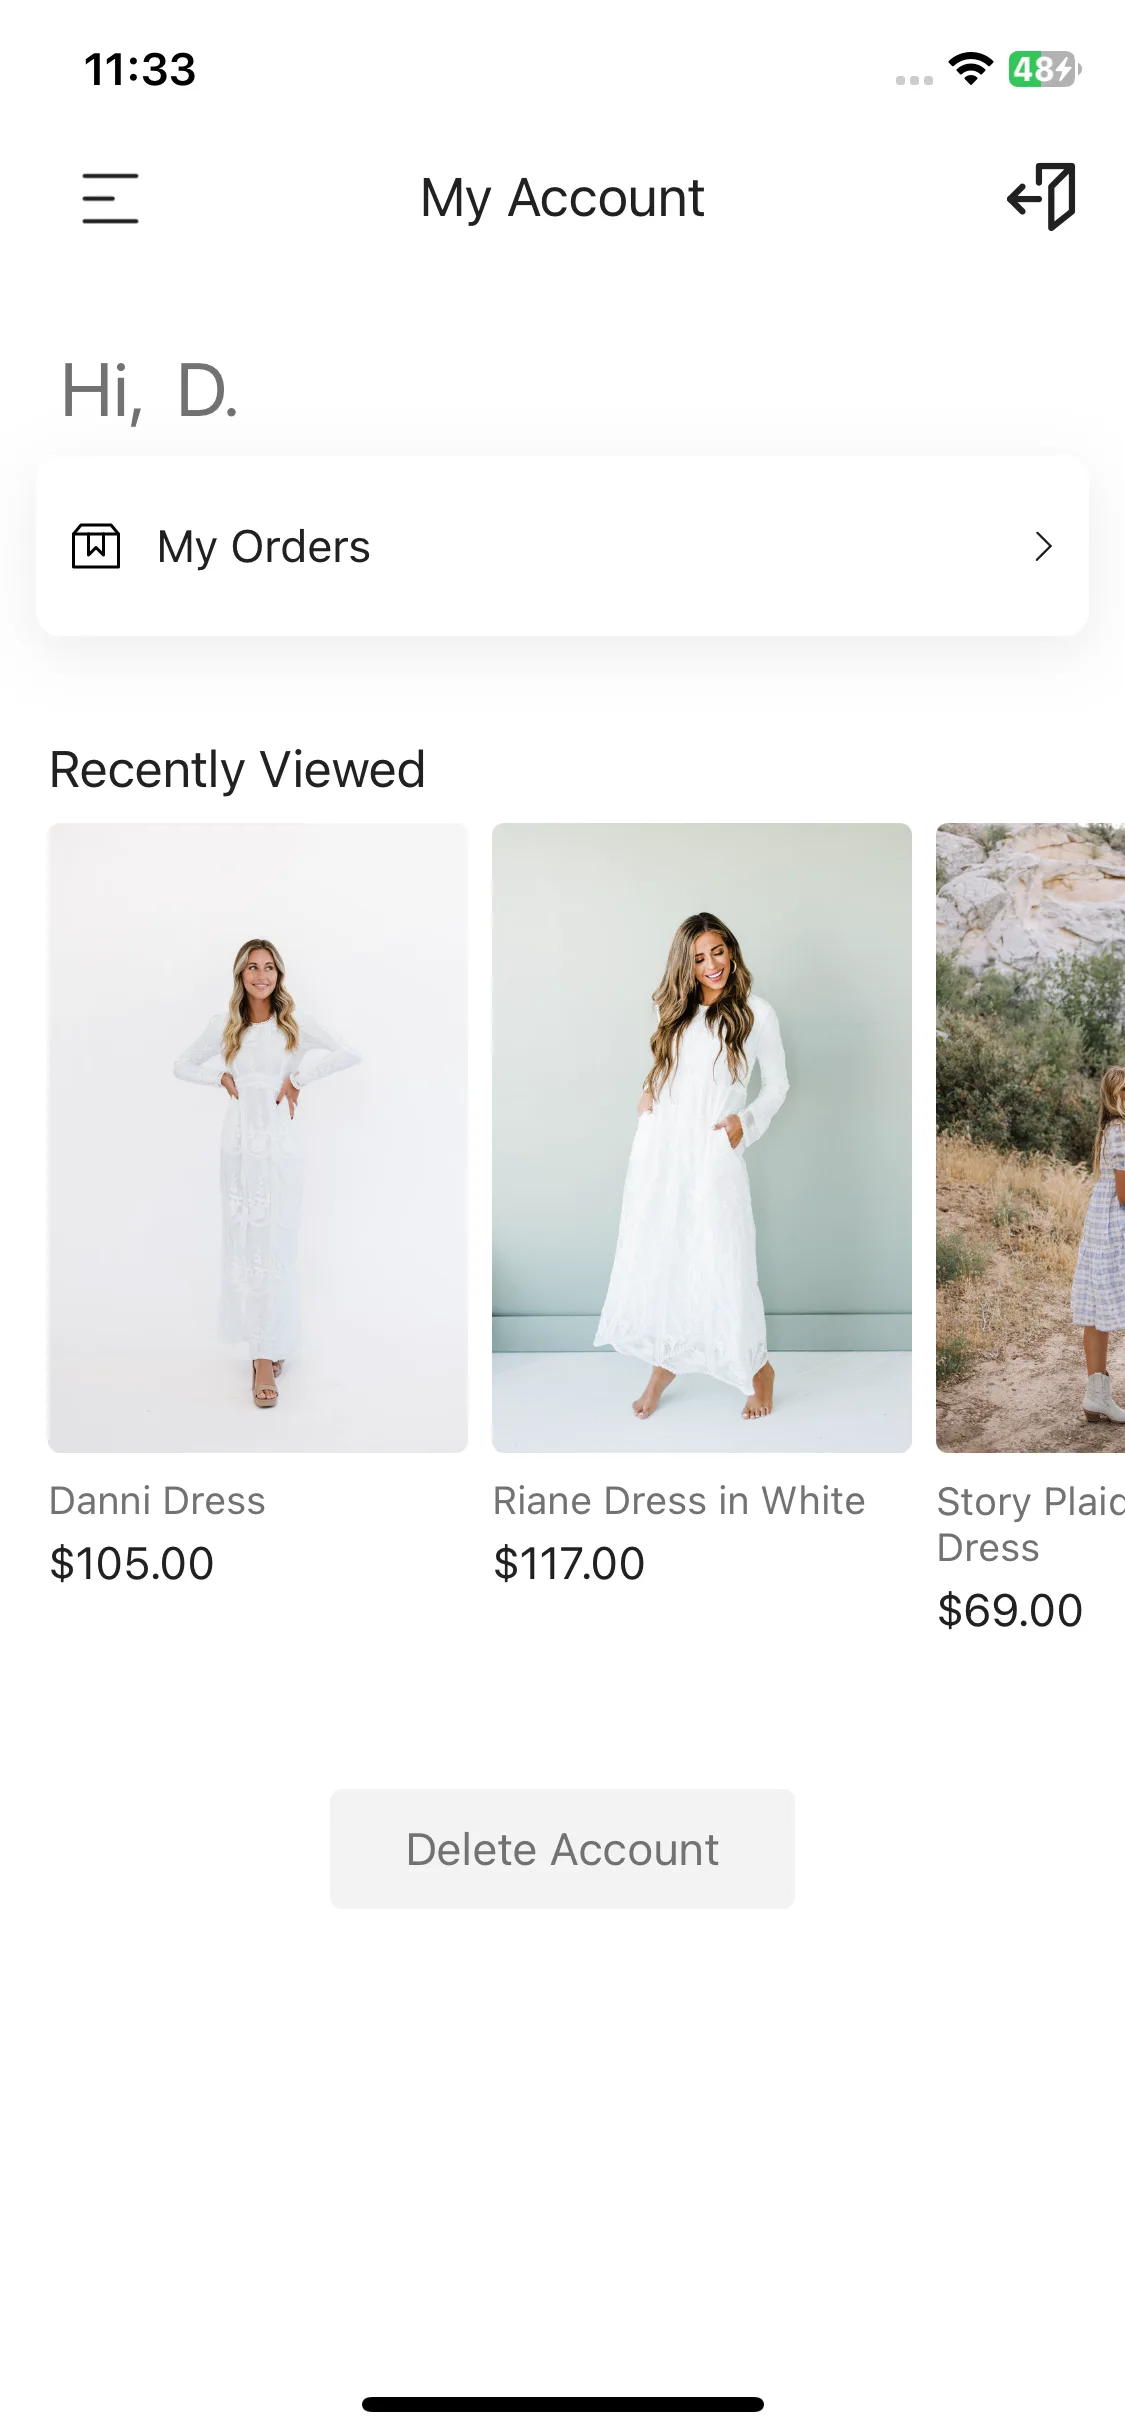Click the My Orders box icon
Screen dimensions: 1125x2436
coord(96,546)
